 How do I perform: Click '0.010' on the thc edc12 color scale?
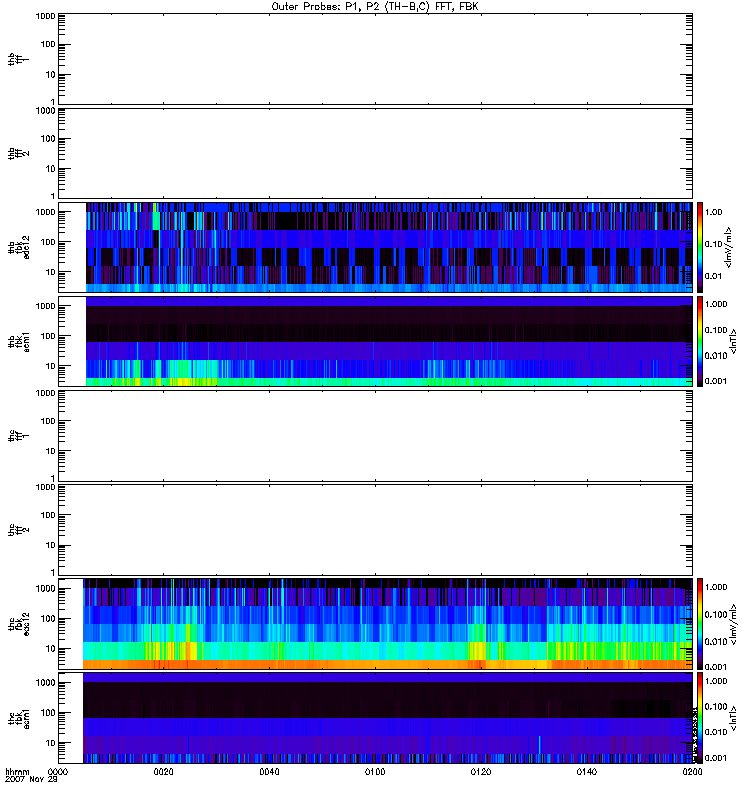(716, 641)
